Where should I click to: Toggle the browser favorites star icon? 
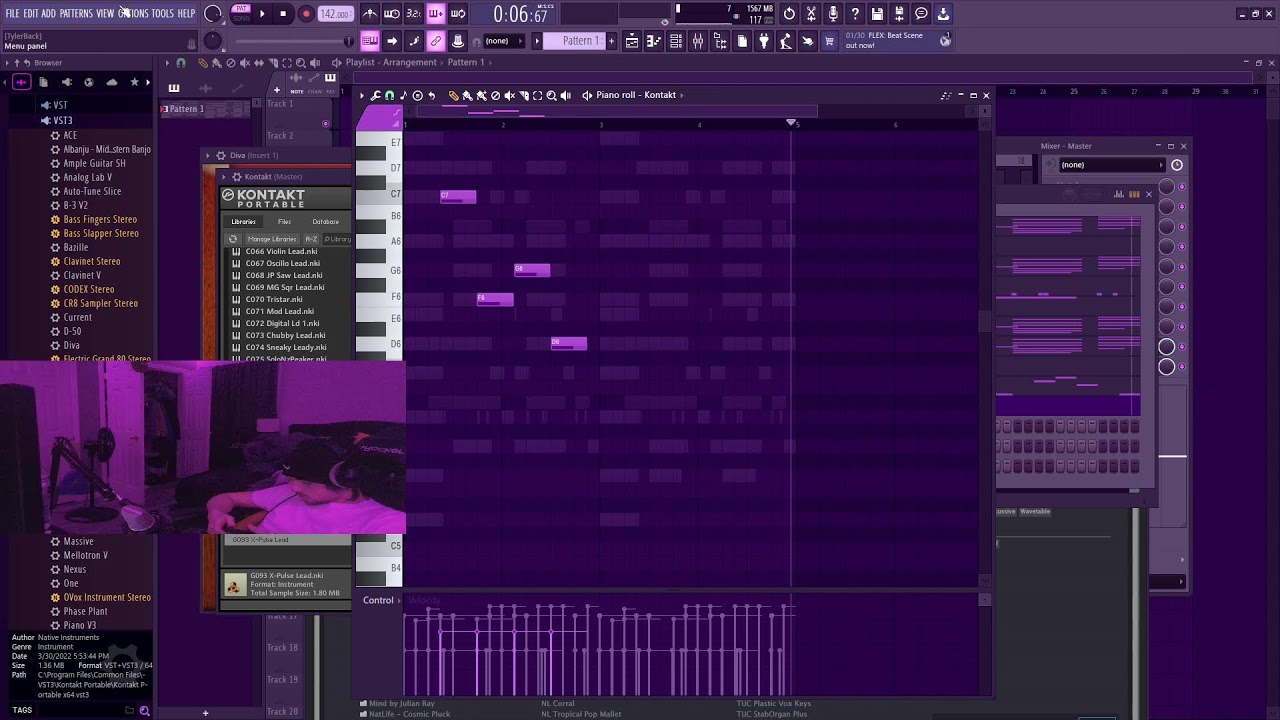point(134,82)
